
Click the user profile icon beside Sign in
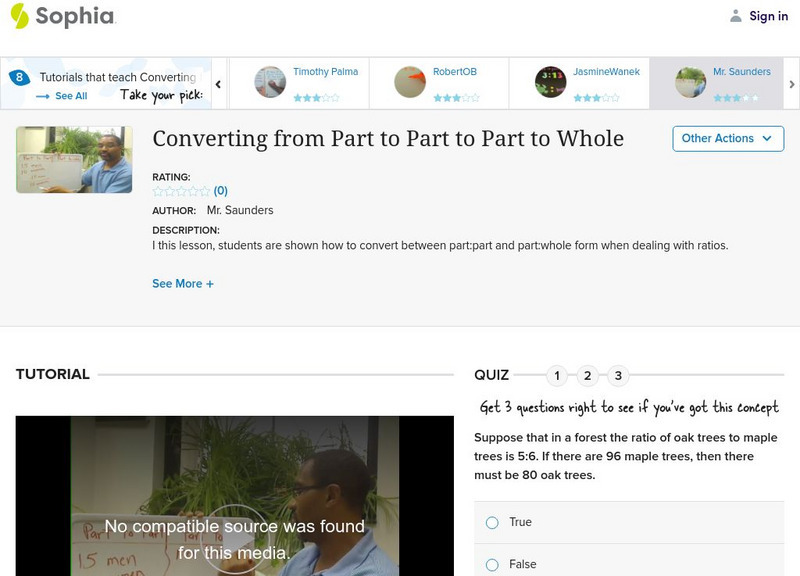coord(736,16)
